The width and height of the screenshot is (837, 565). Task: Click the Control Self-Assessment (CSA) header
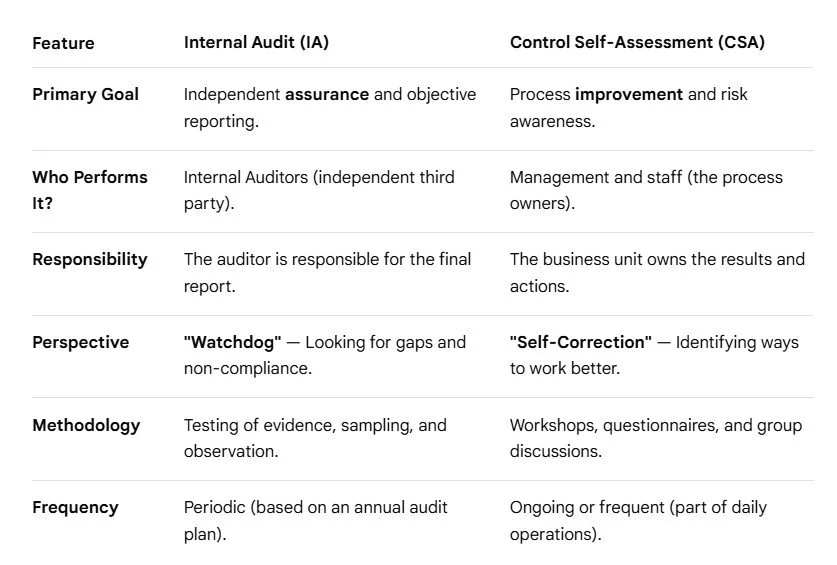pyautogui.click(x=637, y=42)
